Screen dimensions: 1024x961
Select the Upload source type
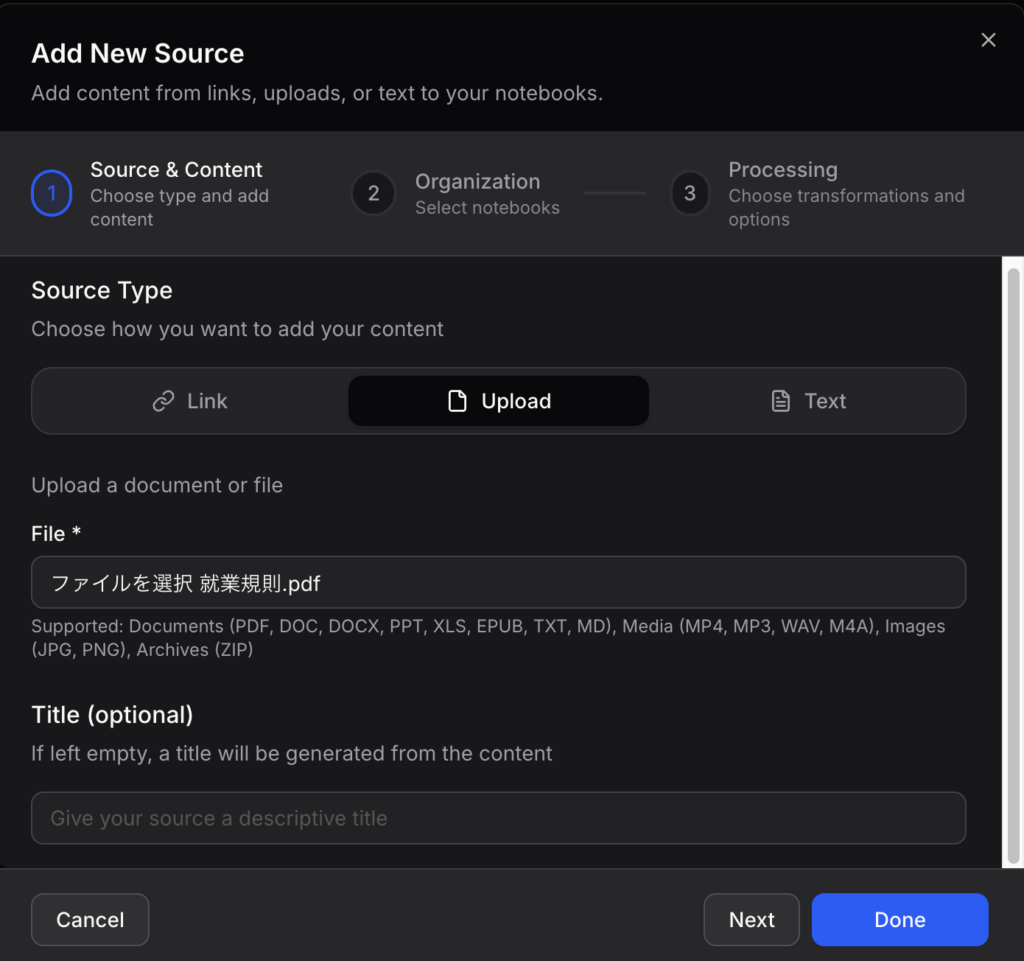pos(498,402)
